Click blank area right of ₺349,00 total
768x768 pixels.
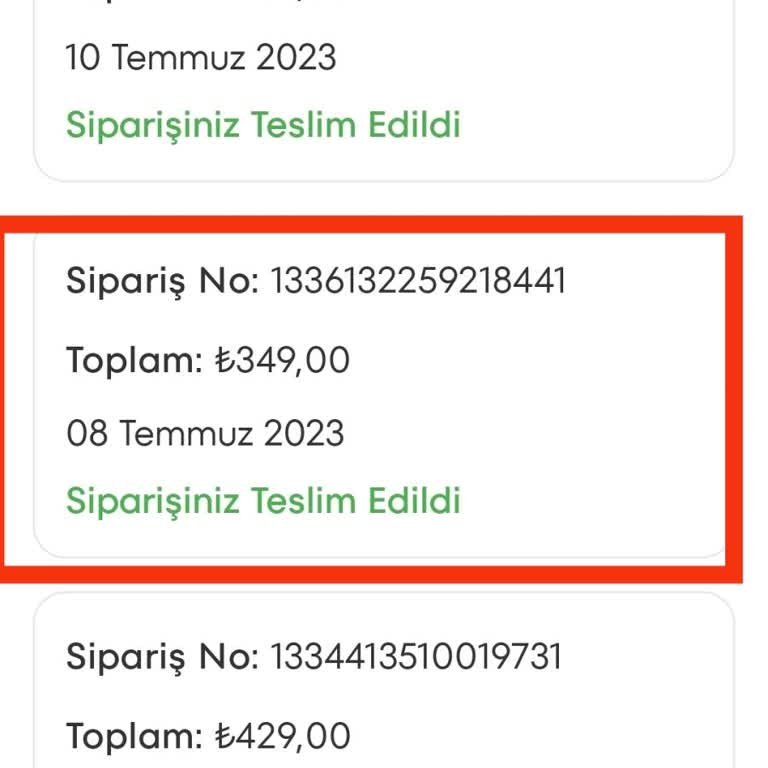coord(540,360)
